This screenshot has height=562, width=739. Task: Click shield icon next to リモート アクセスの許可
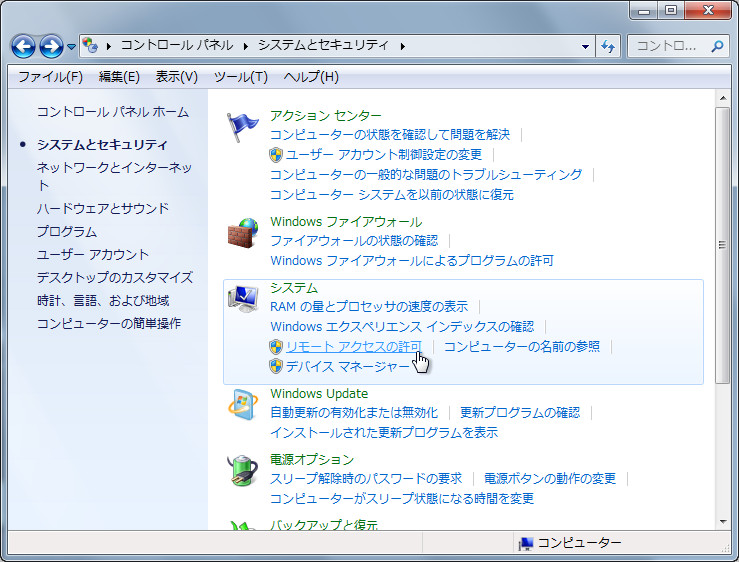tap(276, 347)
